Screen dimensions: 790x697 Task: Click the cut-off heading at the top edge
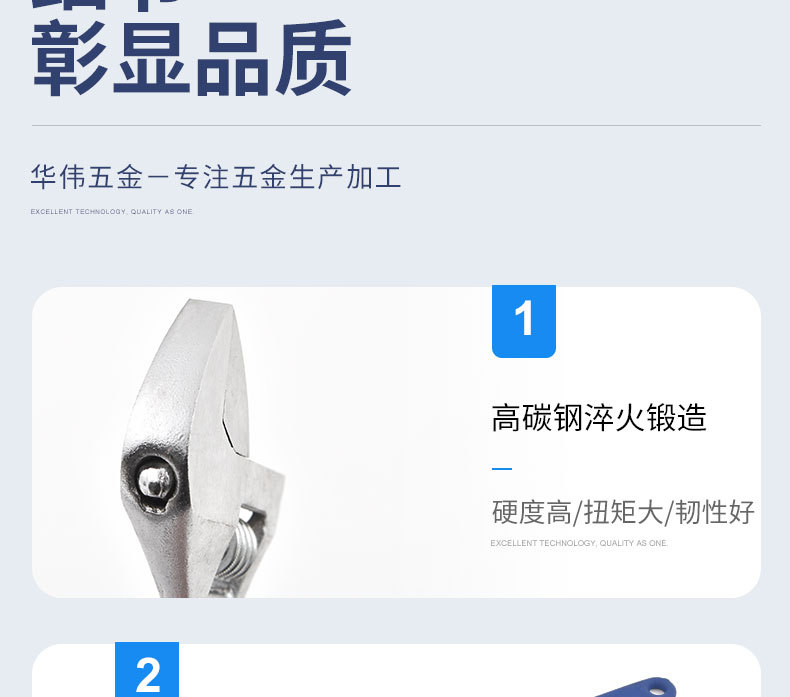tap(106, 5)
